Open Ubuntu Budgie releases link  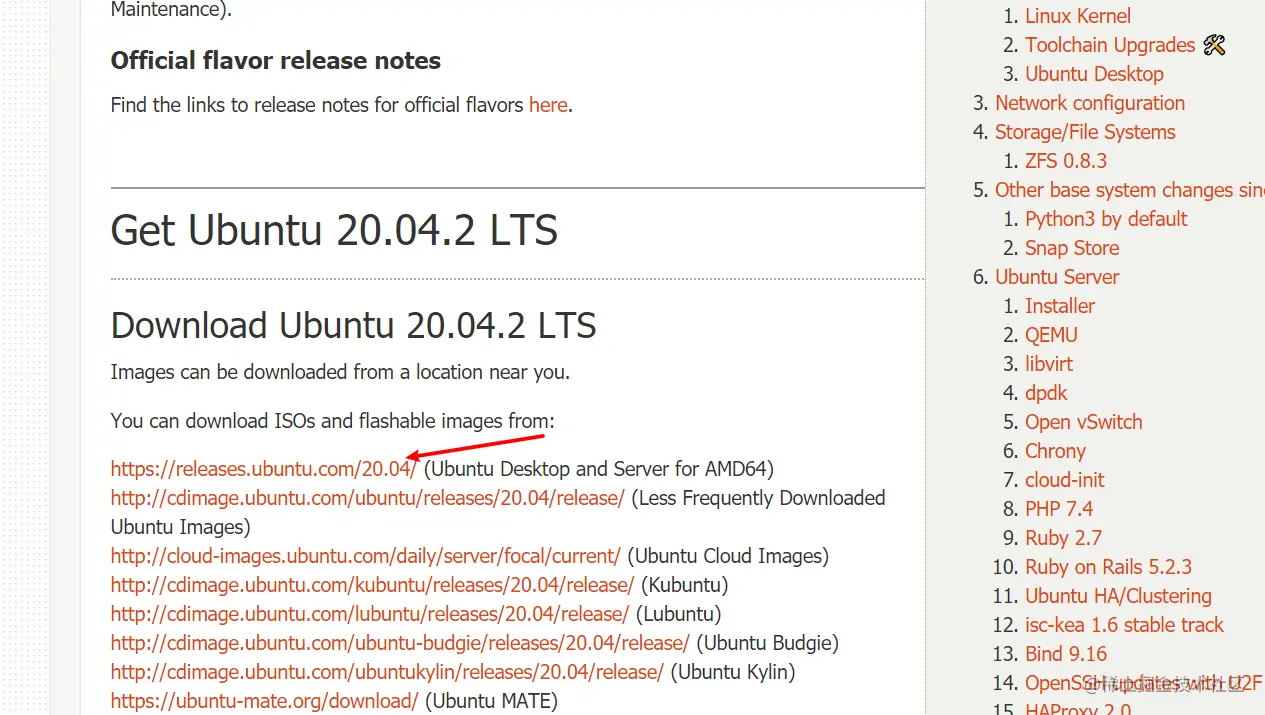400,643
